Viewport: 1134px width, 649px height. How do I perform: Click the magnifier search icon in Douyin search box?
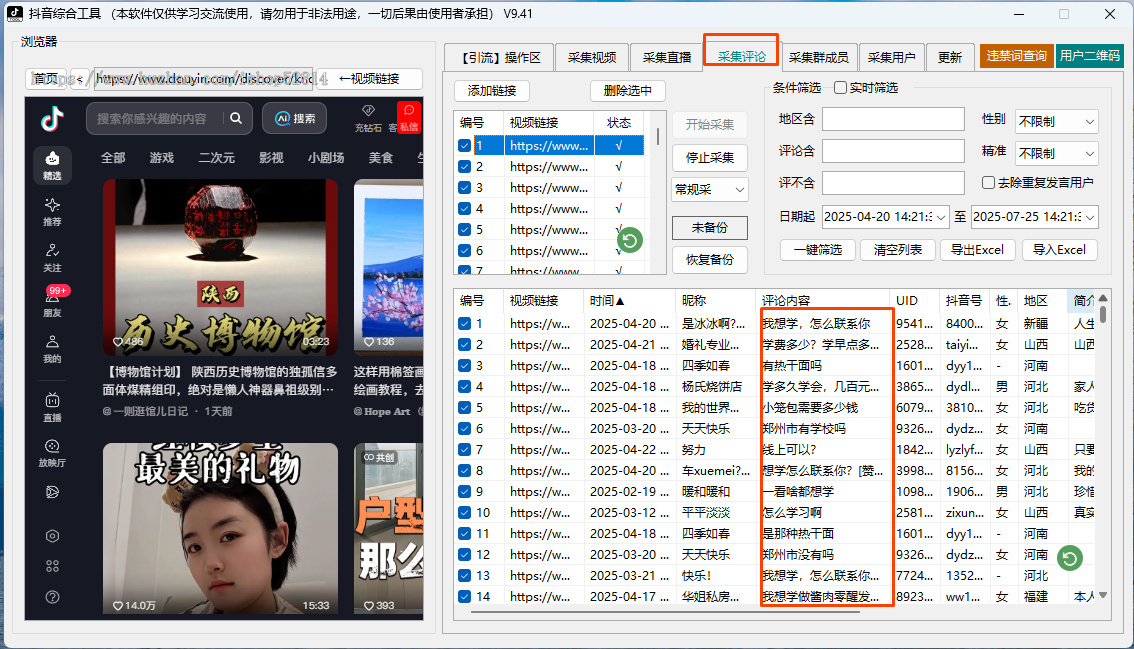(x=236, y=118)
